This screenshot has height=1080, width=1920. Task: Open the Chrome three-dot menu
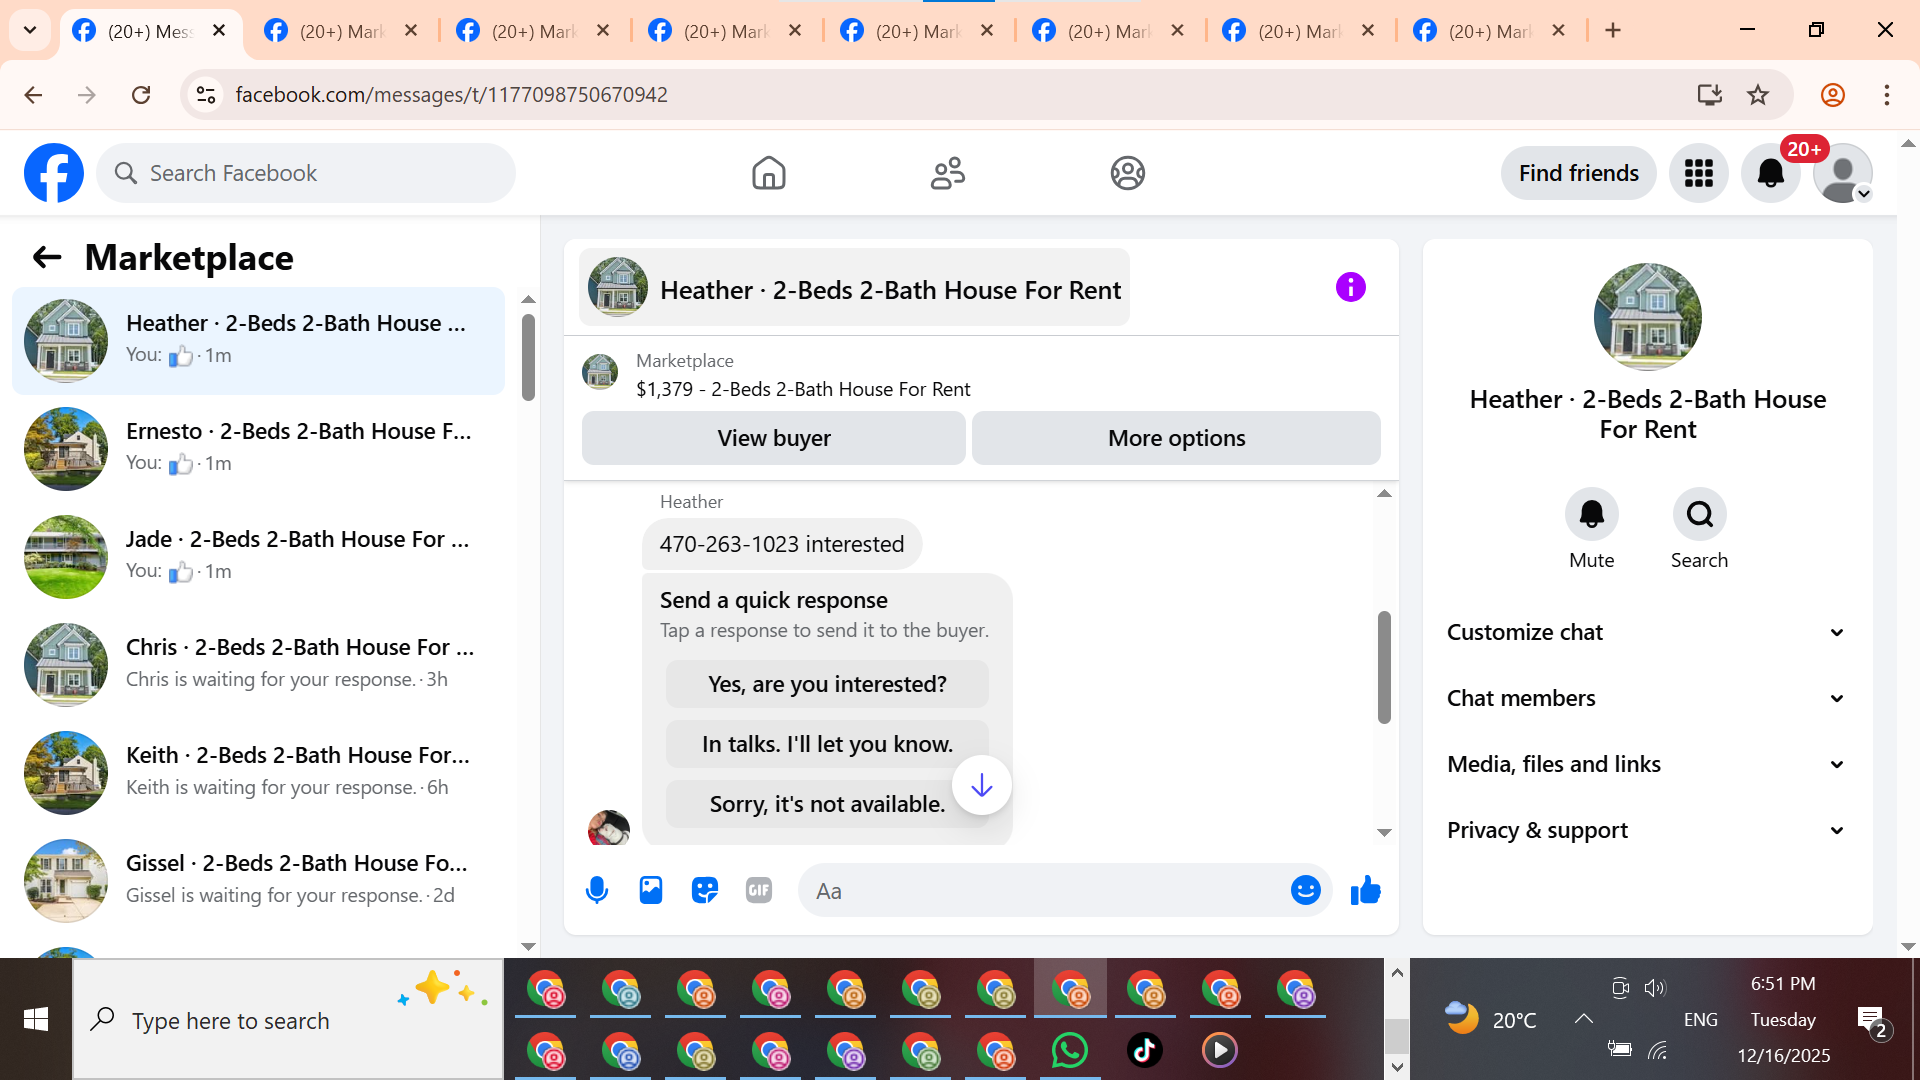[1886, 95]
